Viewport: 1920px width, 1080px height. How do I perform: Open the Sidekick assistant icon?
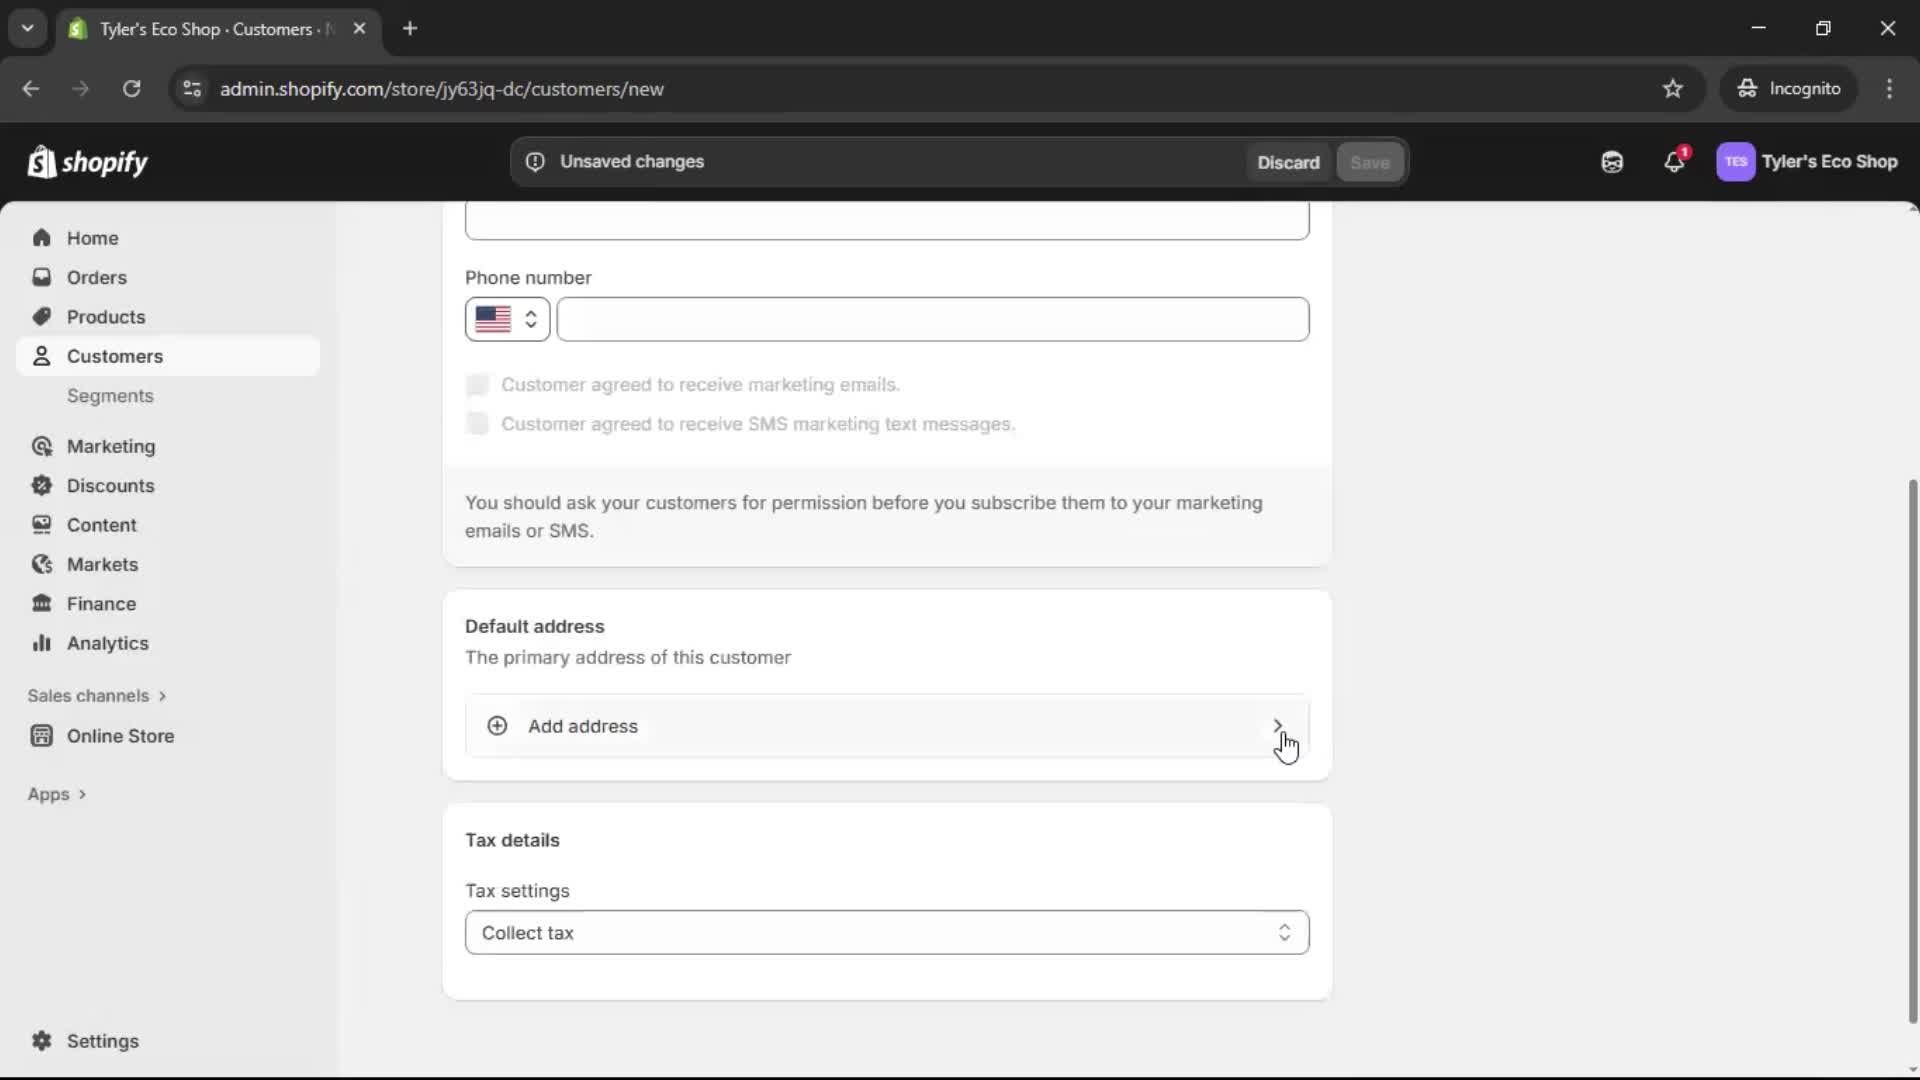1612,161
